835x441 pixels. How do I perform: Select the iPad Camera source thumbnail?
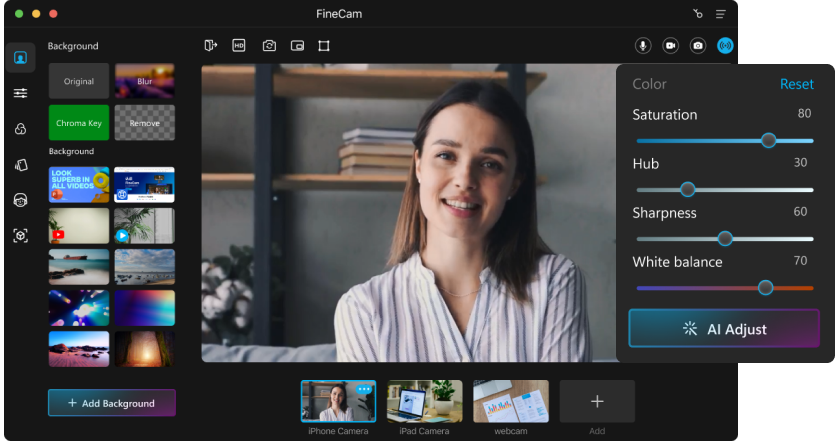pyautogui.click(x=425, y=401)
